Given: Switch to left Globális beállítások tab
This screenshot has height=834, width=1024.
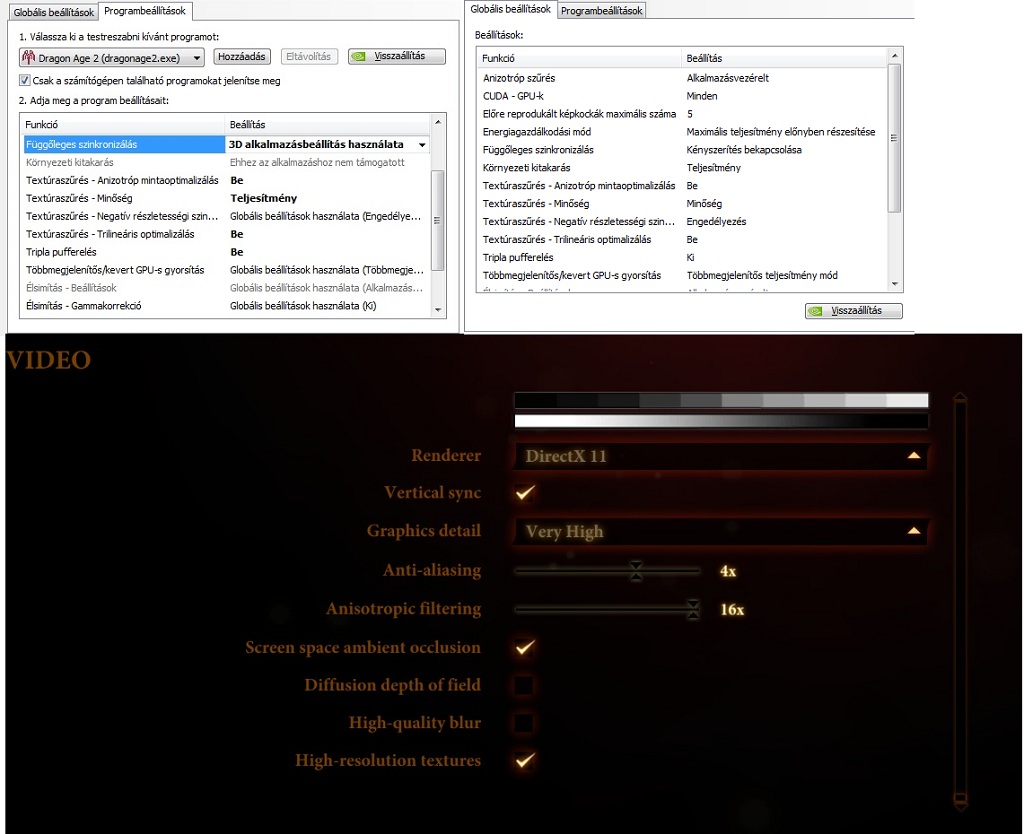Looking at the screenshot, I should pyautogui.click(x=54, y=12).
